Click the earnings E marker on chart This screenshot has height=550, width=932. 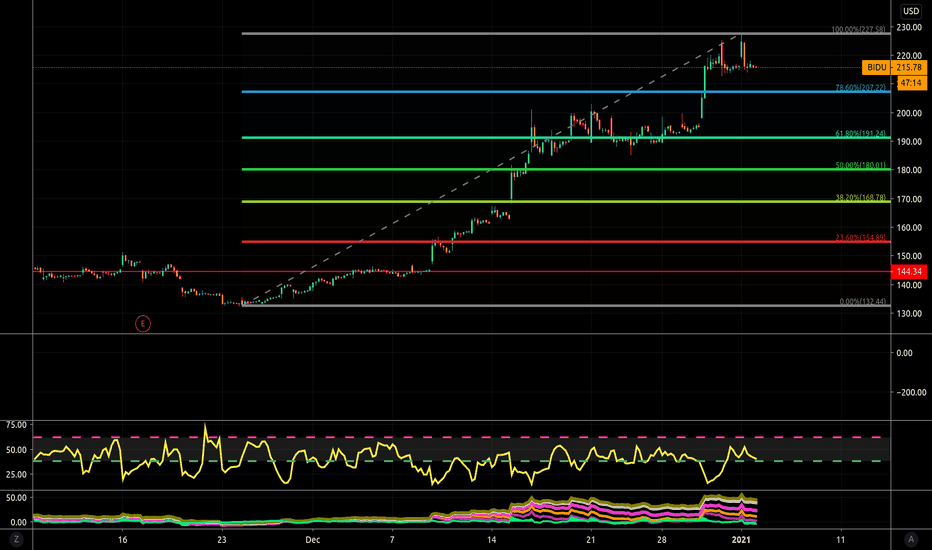(143, 323)
